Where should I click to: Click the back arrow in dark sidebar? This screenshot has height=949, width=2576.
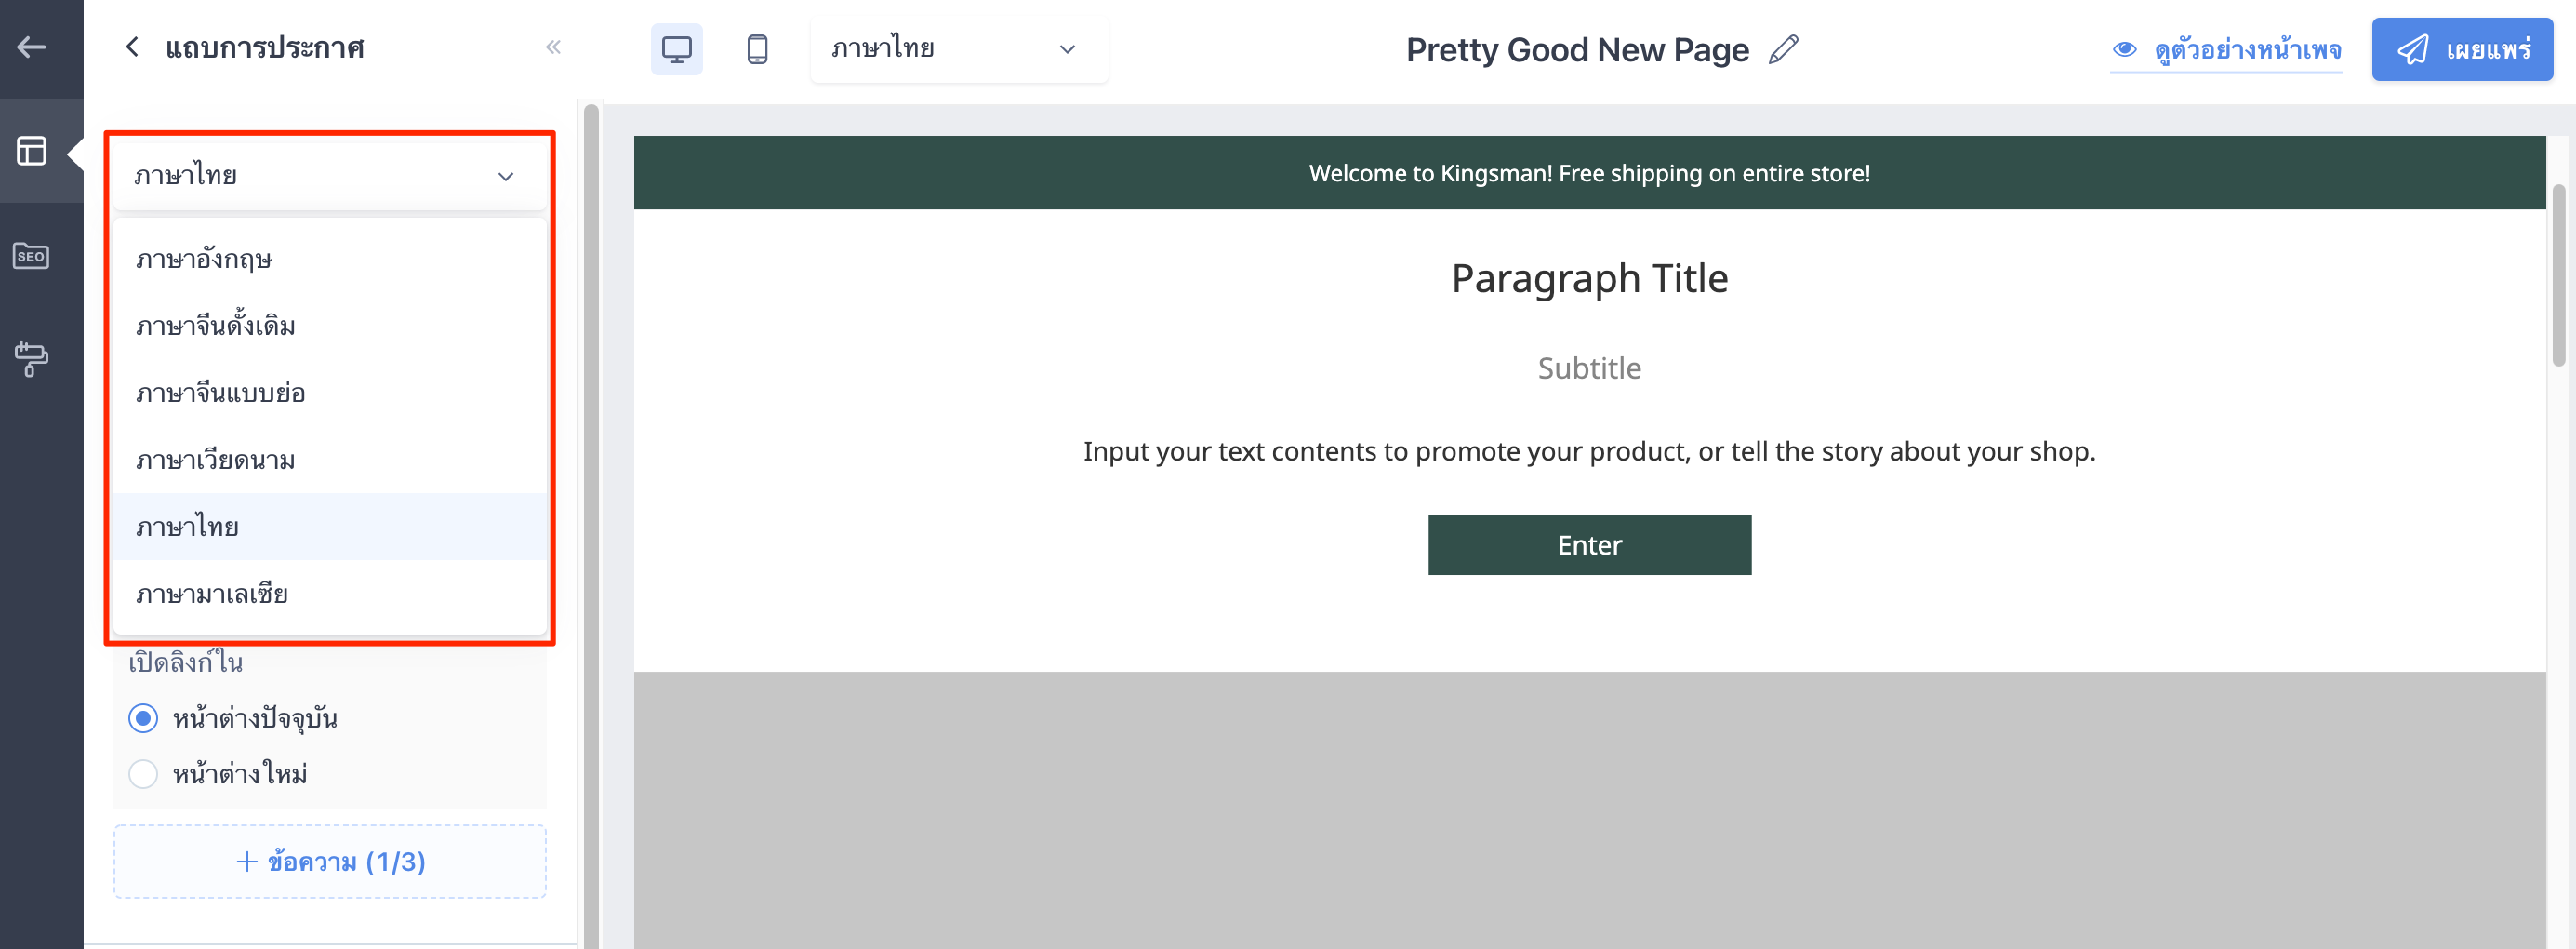tap(32, 47)
